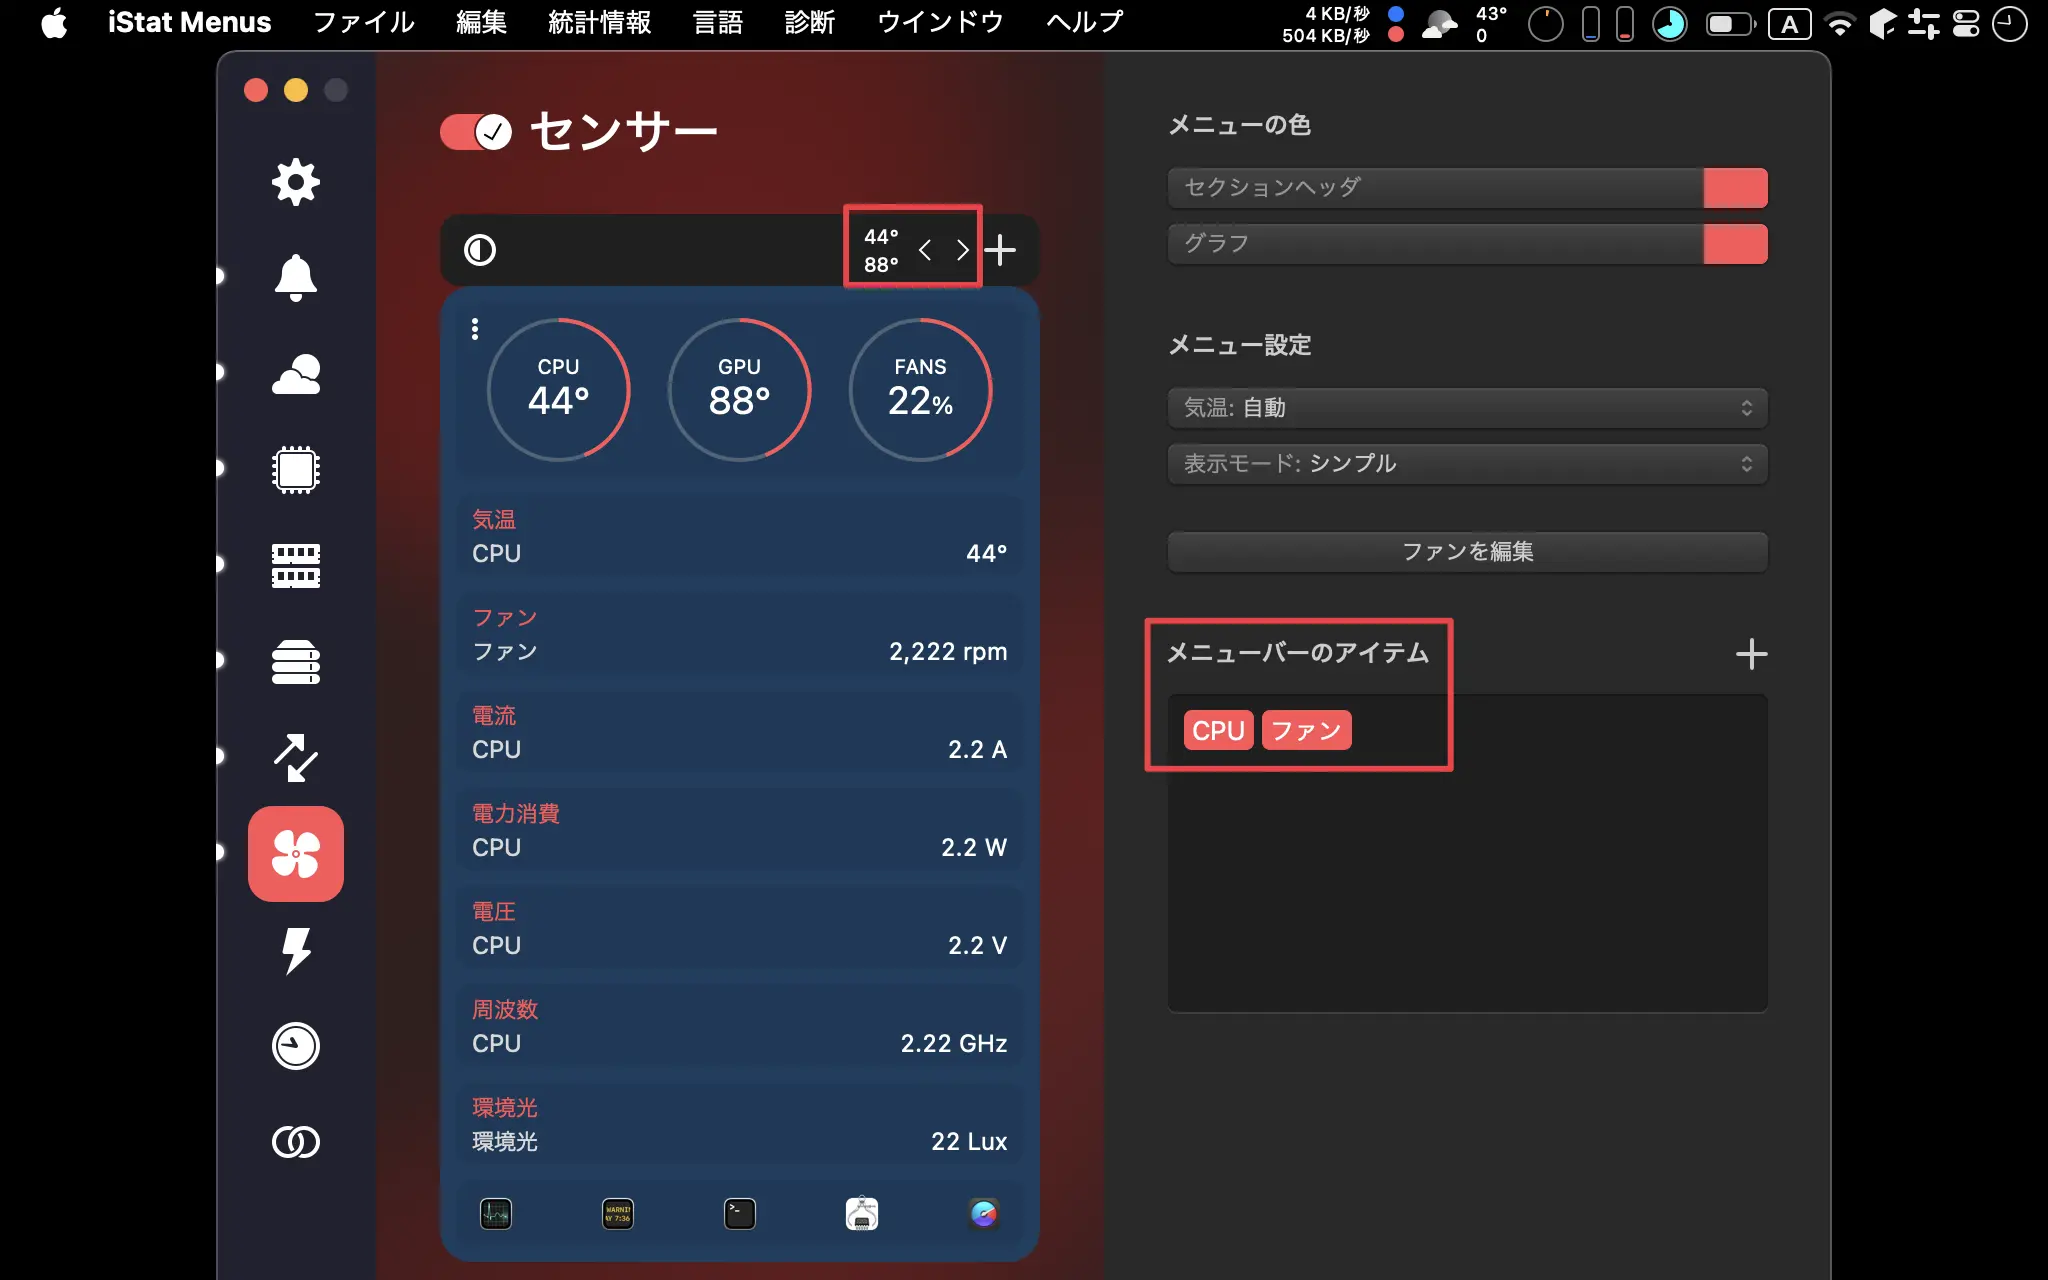Click the cyan pie chart menu bar icon

tap(1669, 23)
